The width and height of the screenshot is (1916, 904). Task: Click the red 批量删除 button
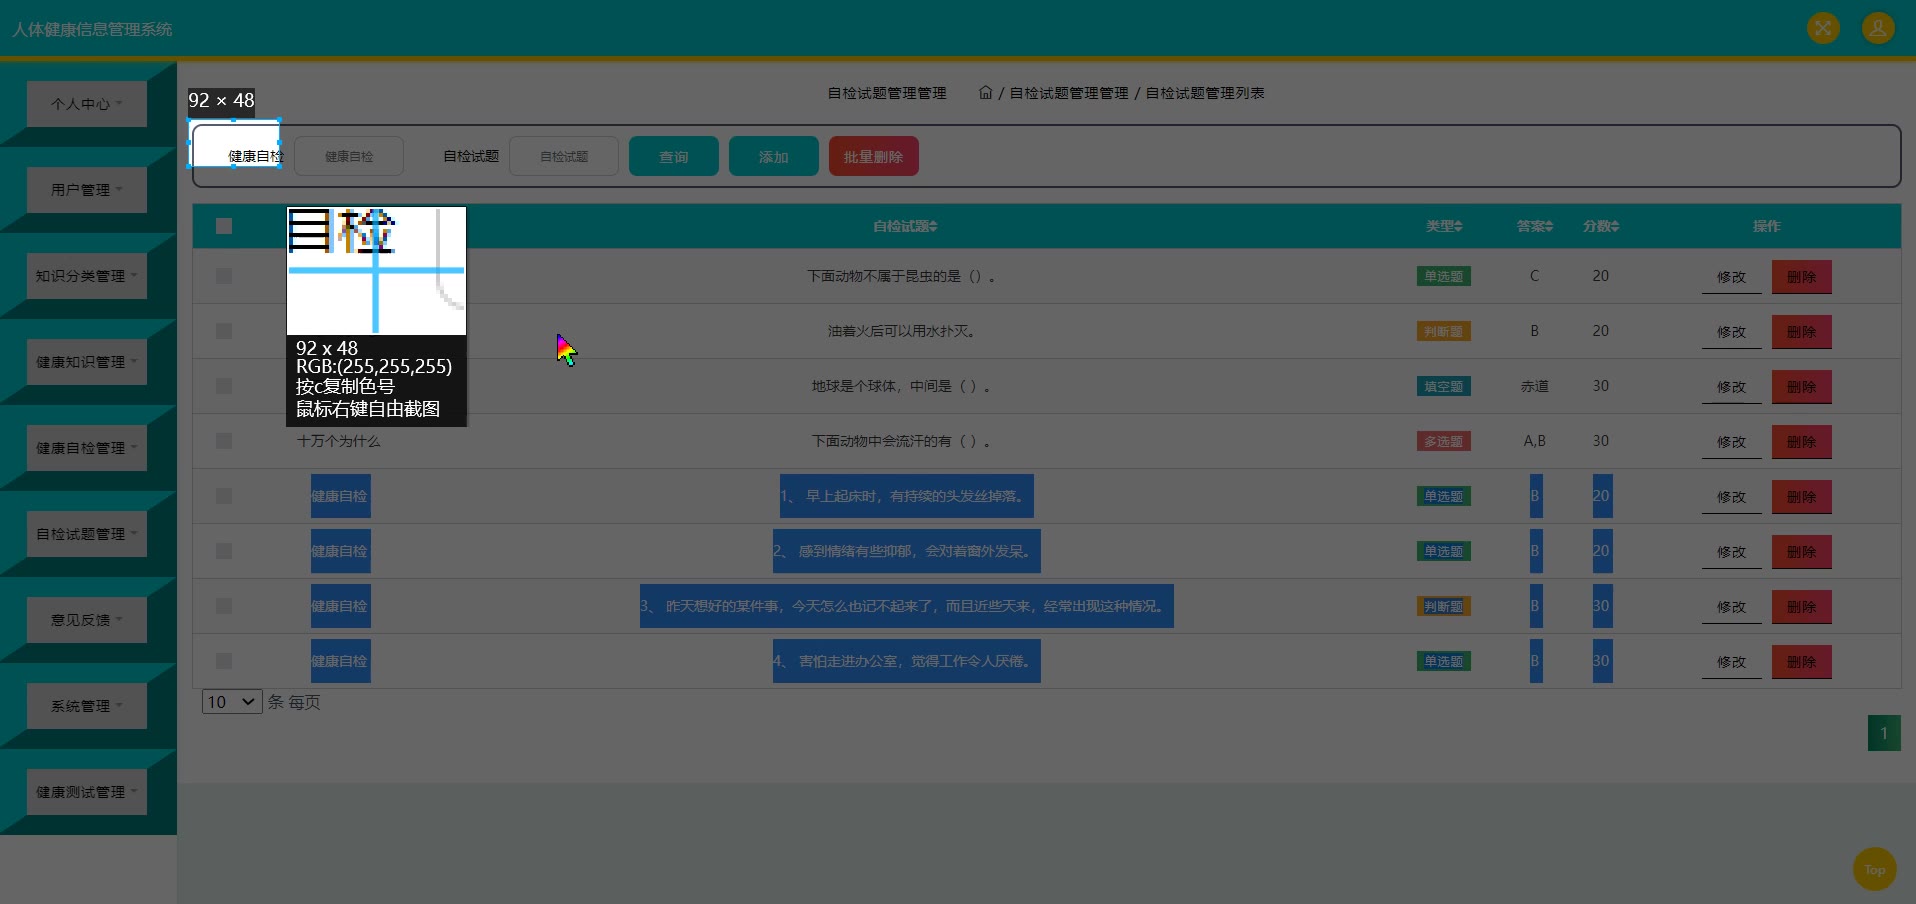click(874, 156)
